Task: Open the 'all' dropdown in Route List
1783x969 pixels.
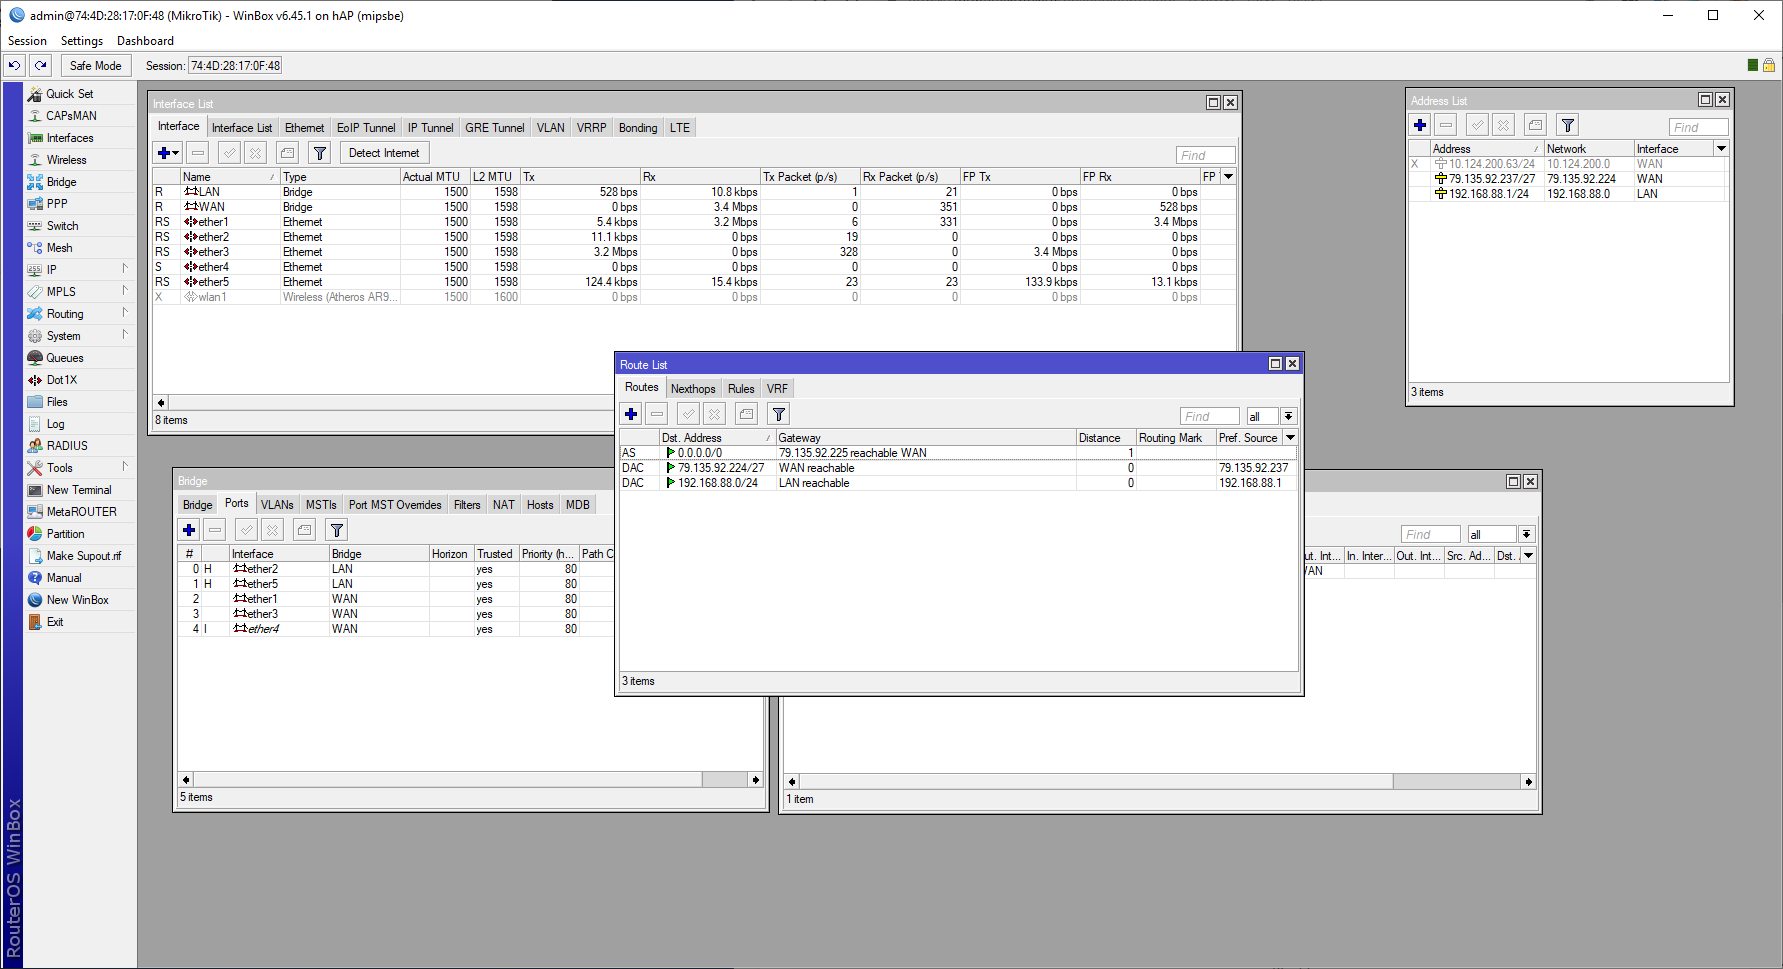Action: pos(1289,416)
